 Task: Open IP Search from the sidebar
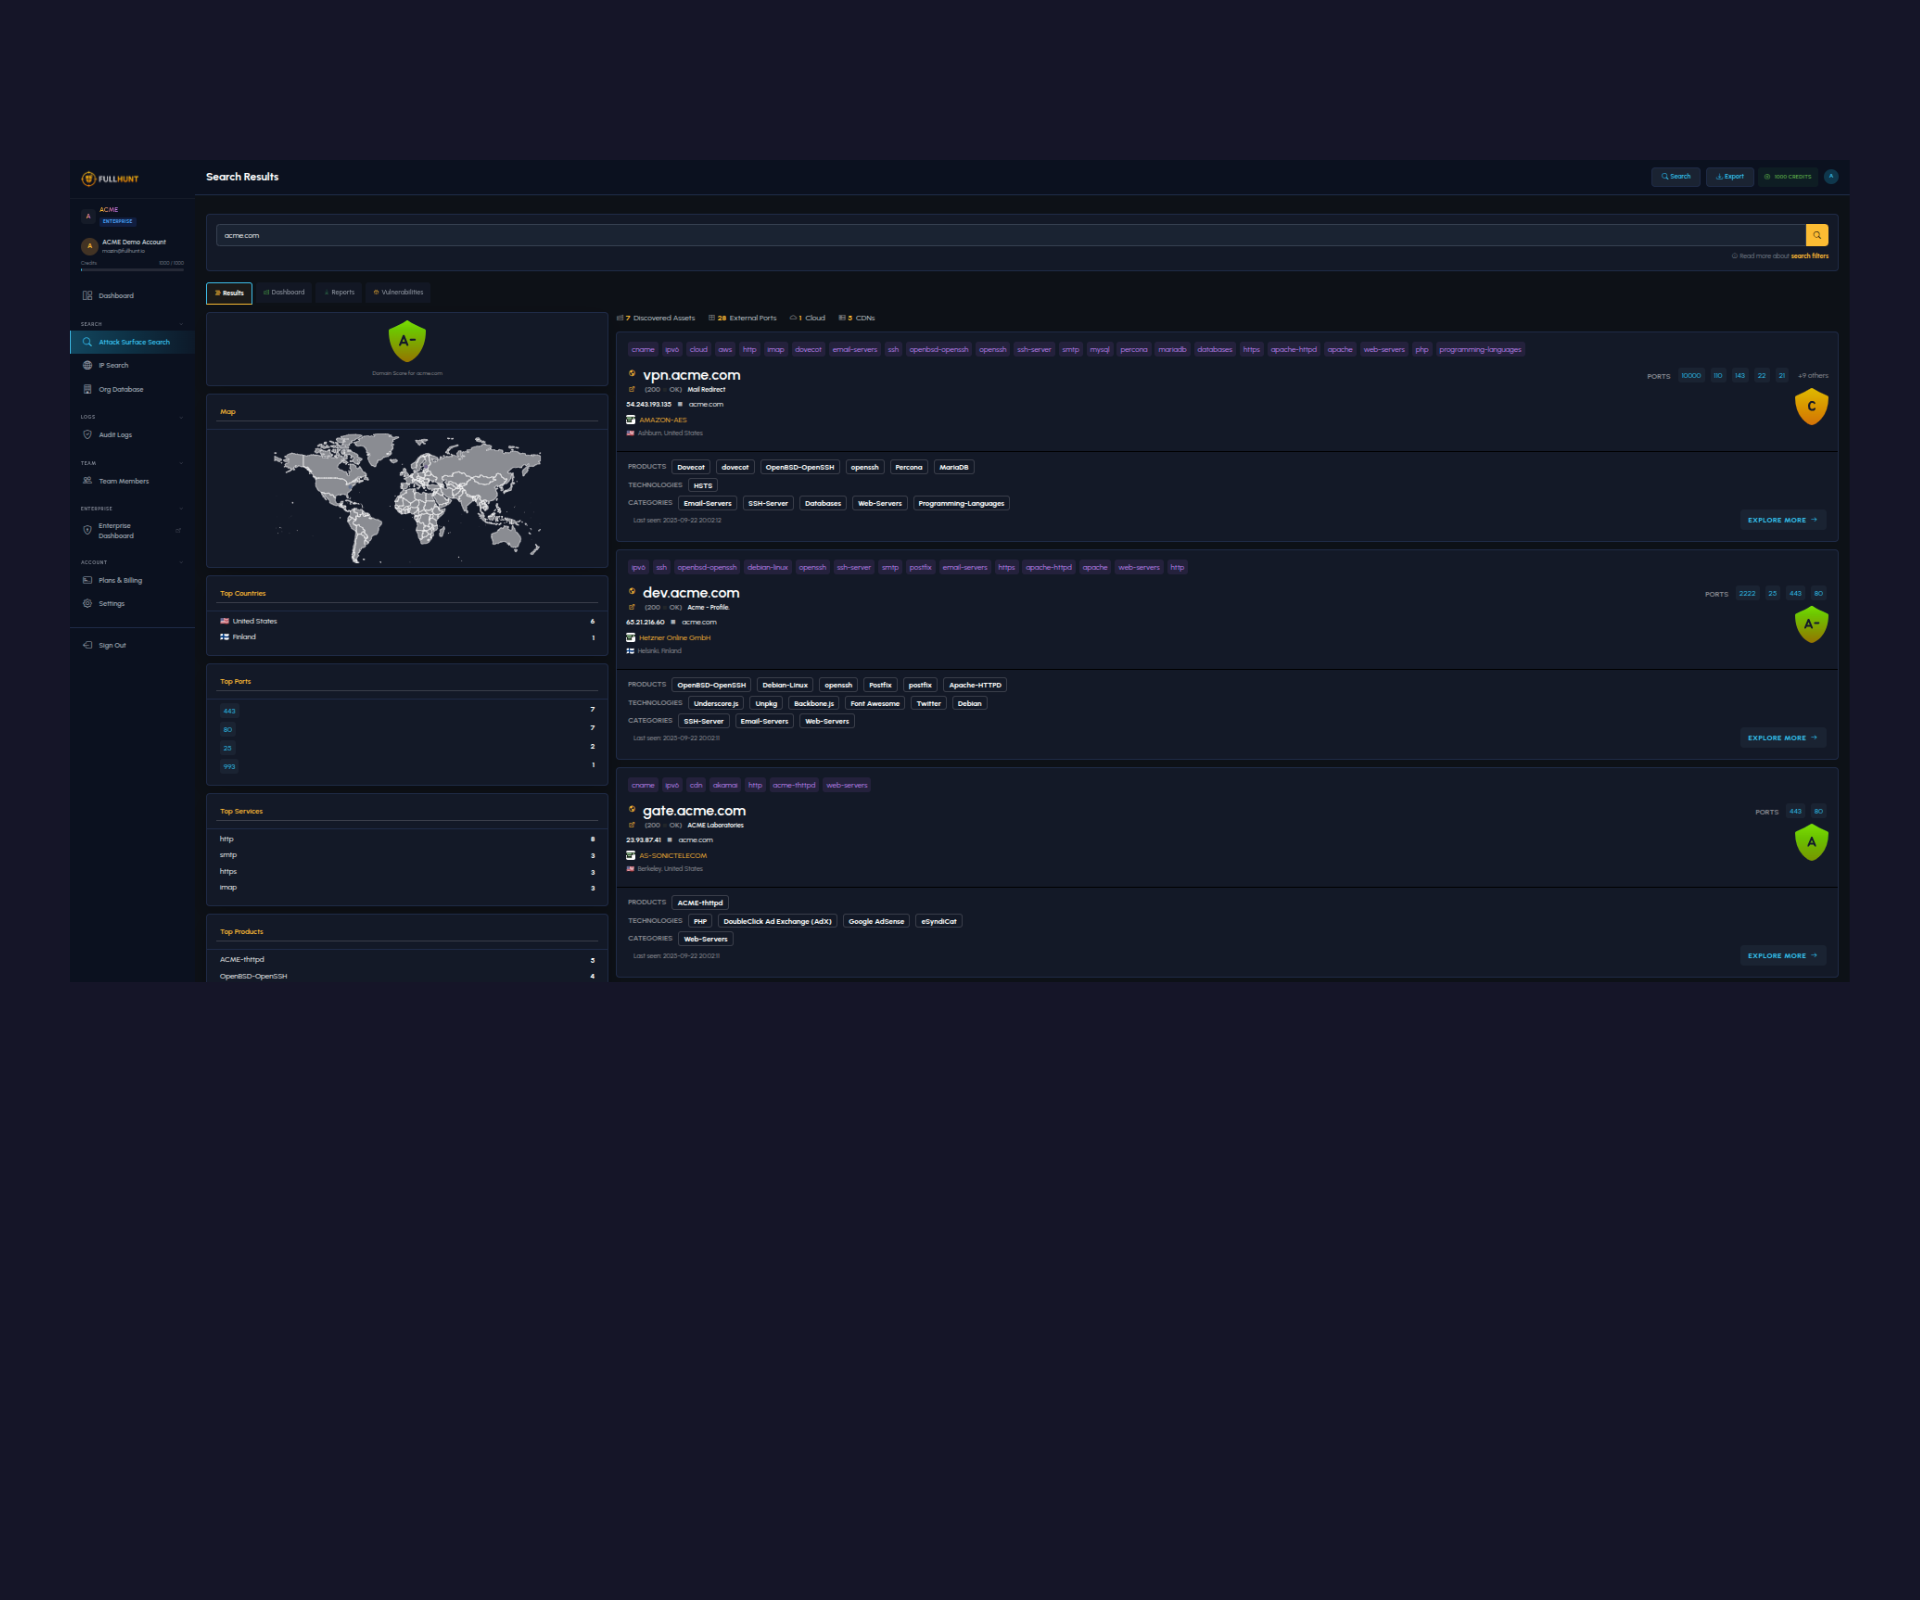tap(112, 365)
